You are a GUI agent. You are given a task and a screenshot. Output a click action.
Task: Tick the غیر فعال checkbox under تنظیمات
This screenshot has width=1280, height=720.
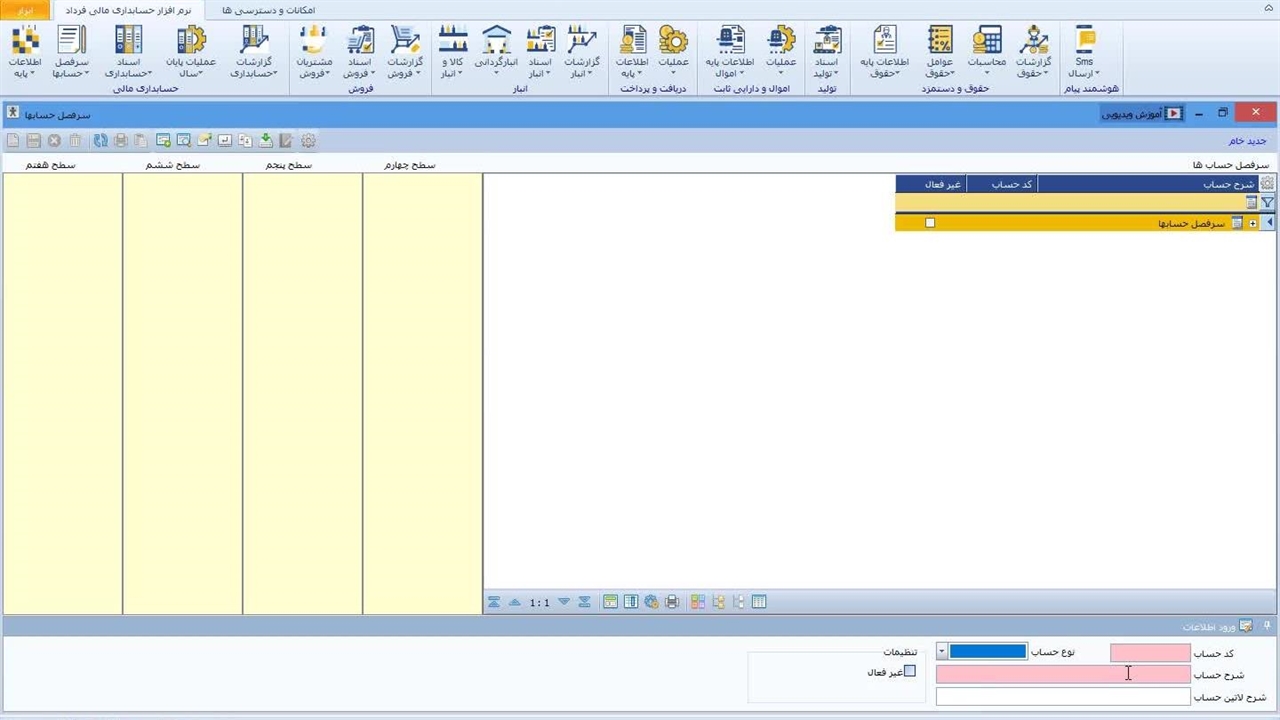click(x=909, y=672)
